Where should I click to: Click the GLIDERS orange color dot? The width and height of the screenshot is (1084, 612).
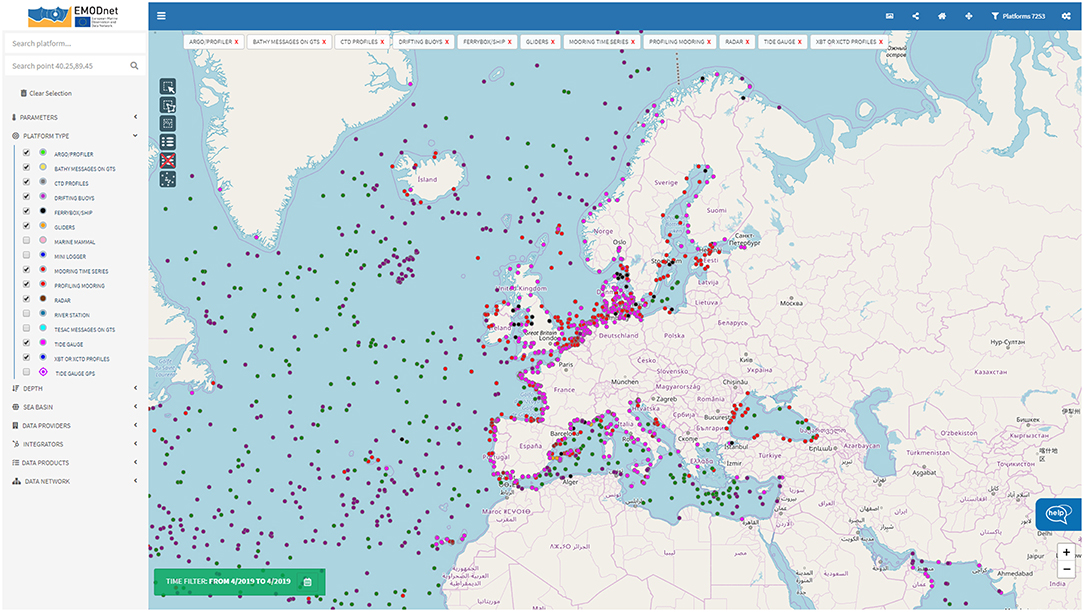tap(43, 226)
